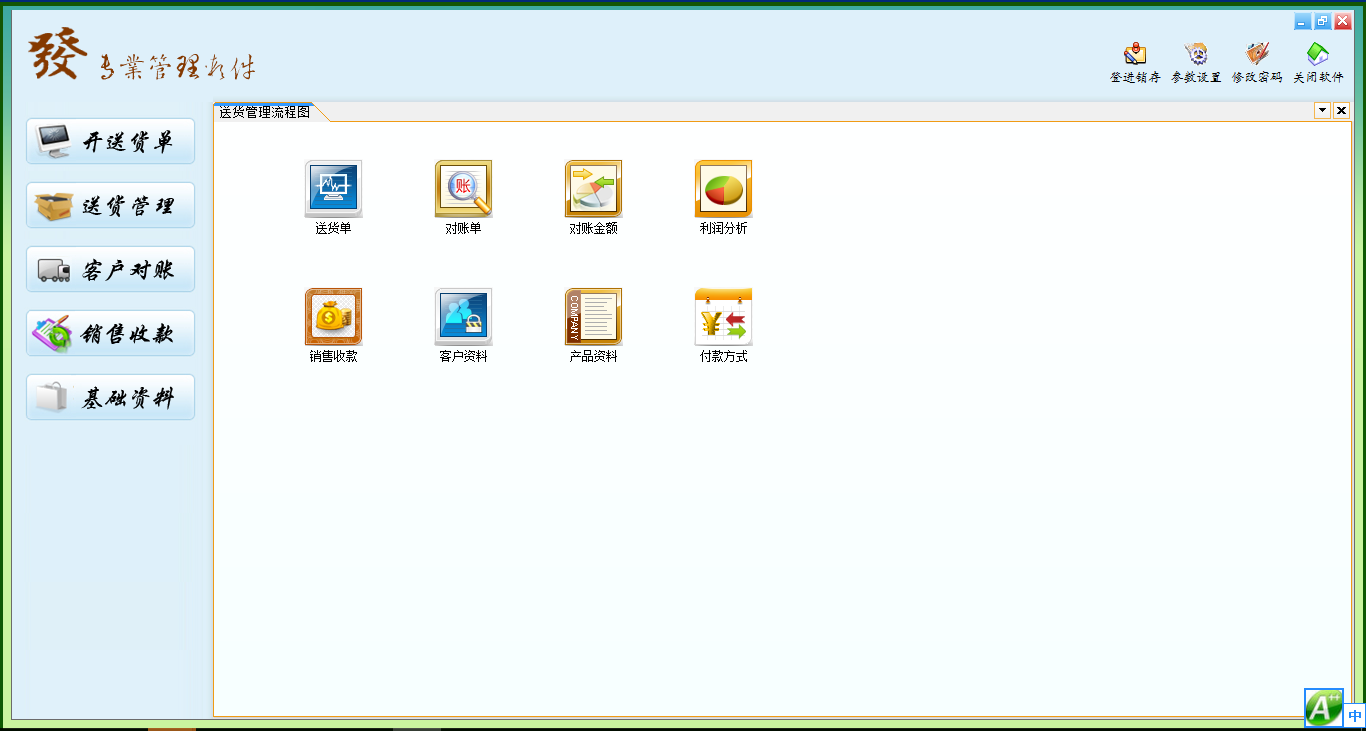The height and width of the screenshot is (731, 1366).
Task: Open the 送货单 delivery note icon
Action: click(333, 189)
